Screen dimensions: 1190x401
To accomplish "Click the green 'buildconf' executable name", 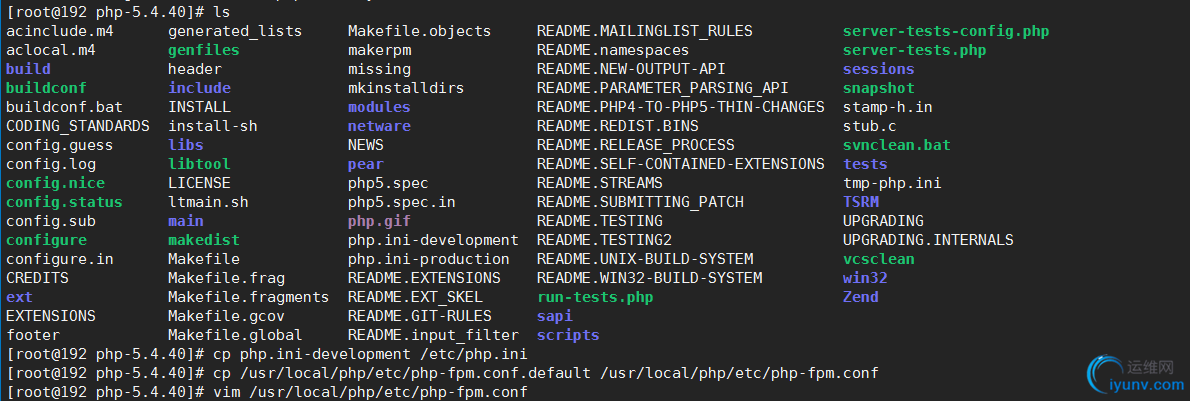I will (x=46, y=88).
